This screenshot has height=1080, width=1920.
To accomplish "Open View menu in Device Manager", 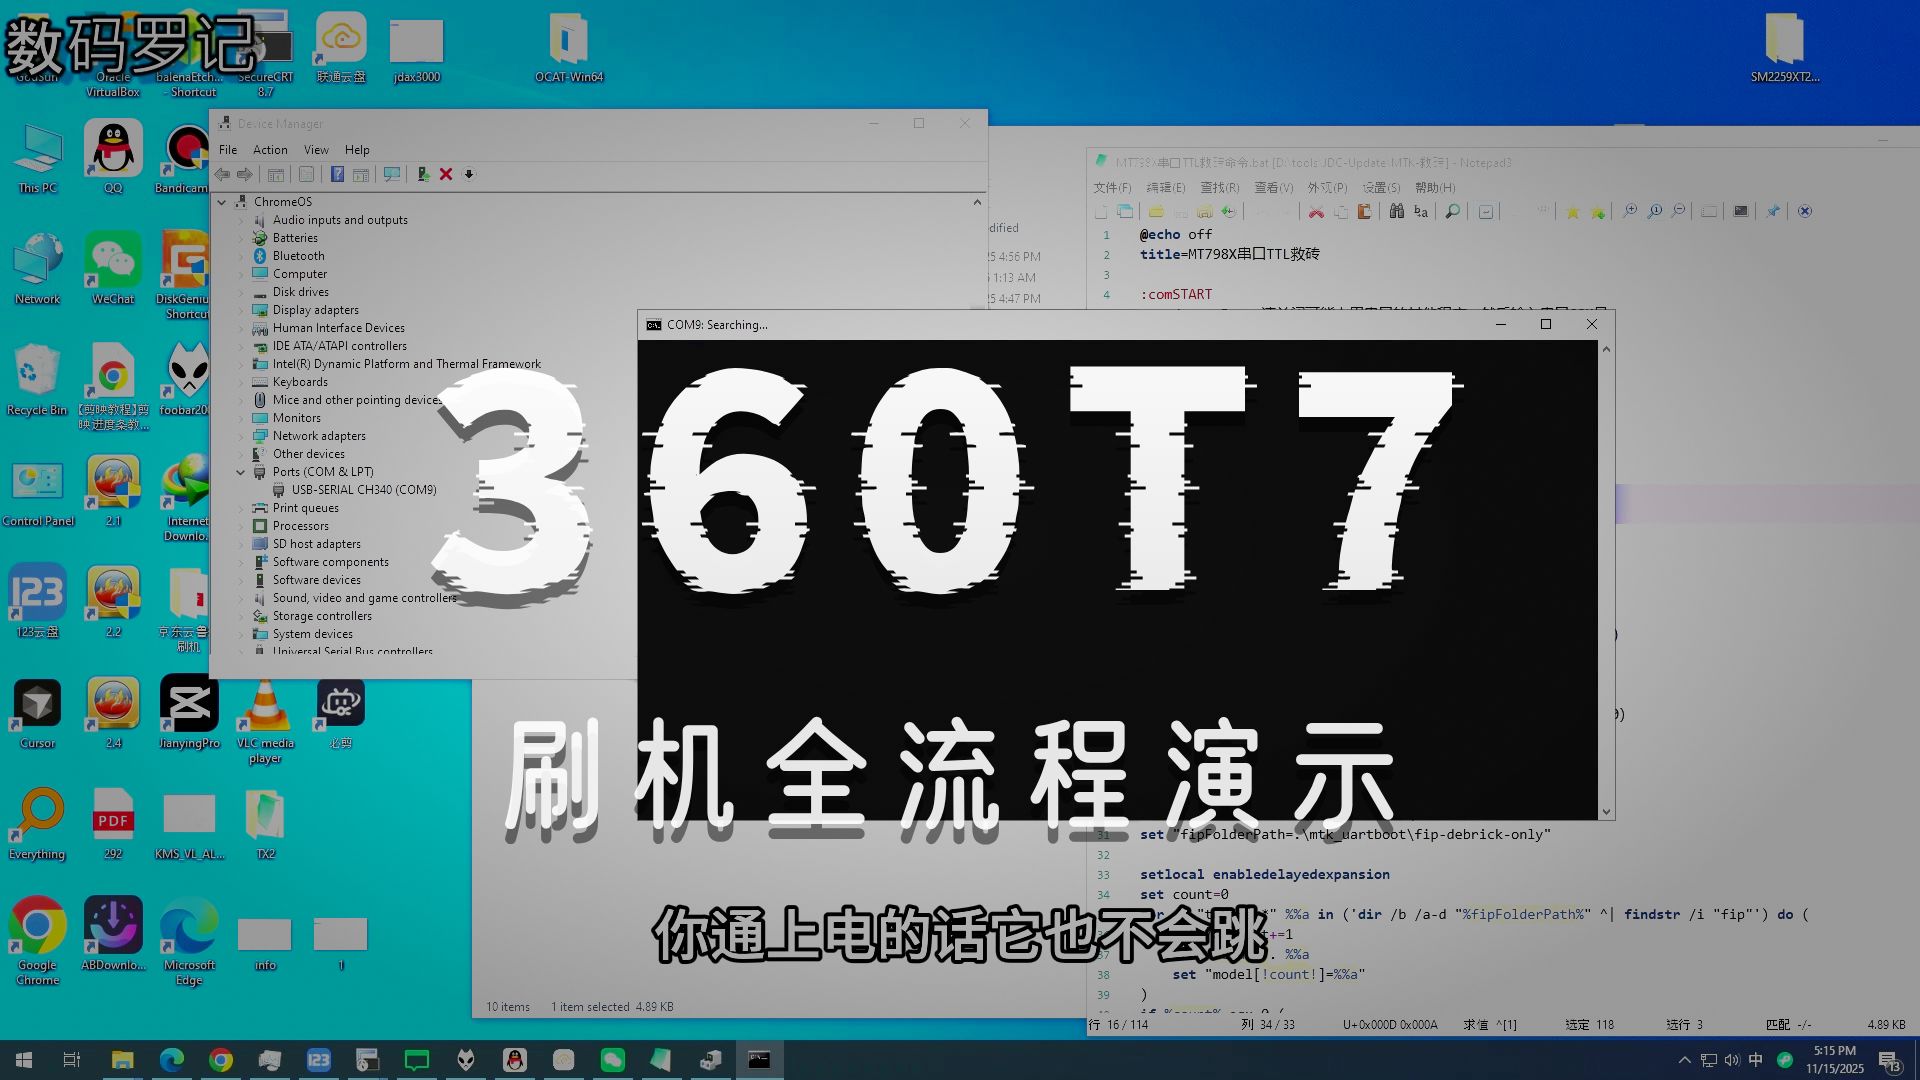I will tap(316, 150).
